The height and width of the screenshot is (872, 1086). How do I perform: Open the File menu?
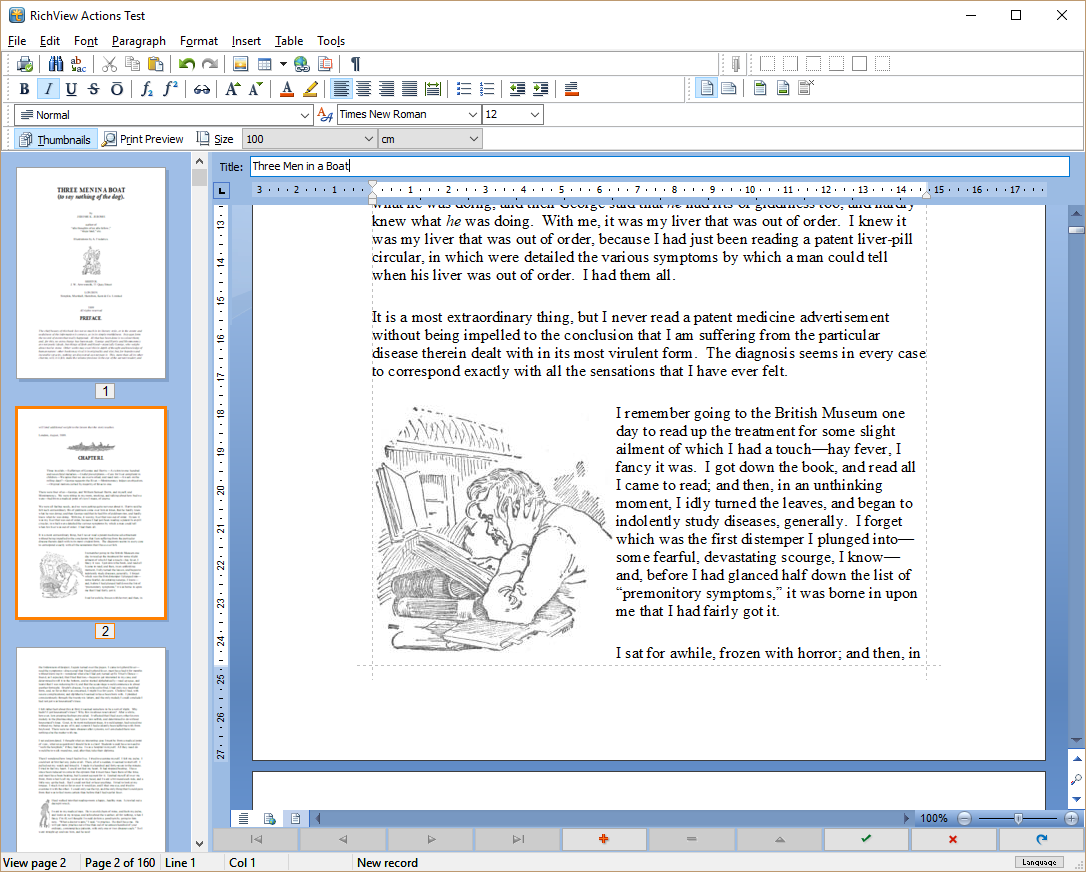pyautogui.click(x=17, y=41)
